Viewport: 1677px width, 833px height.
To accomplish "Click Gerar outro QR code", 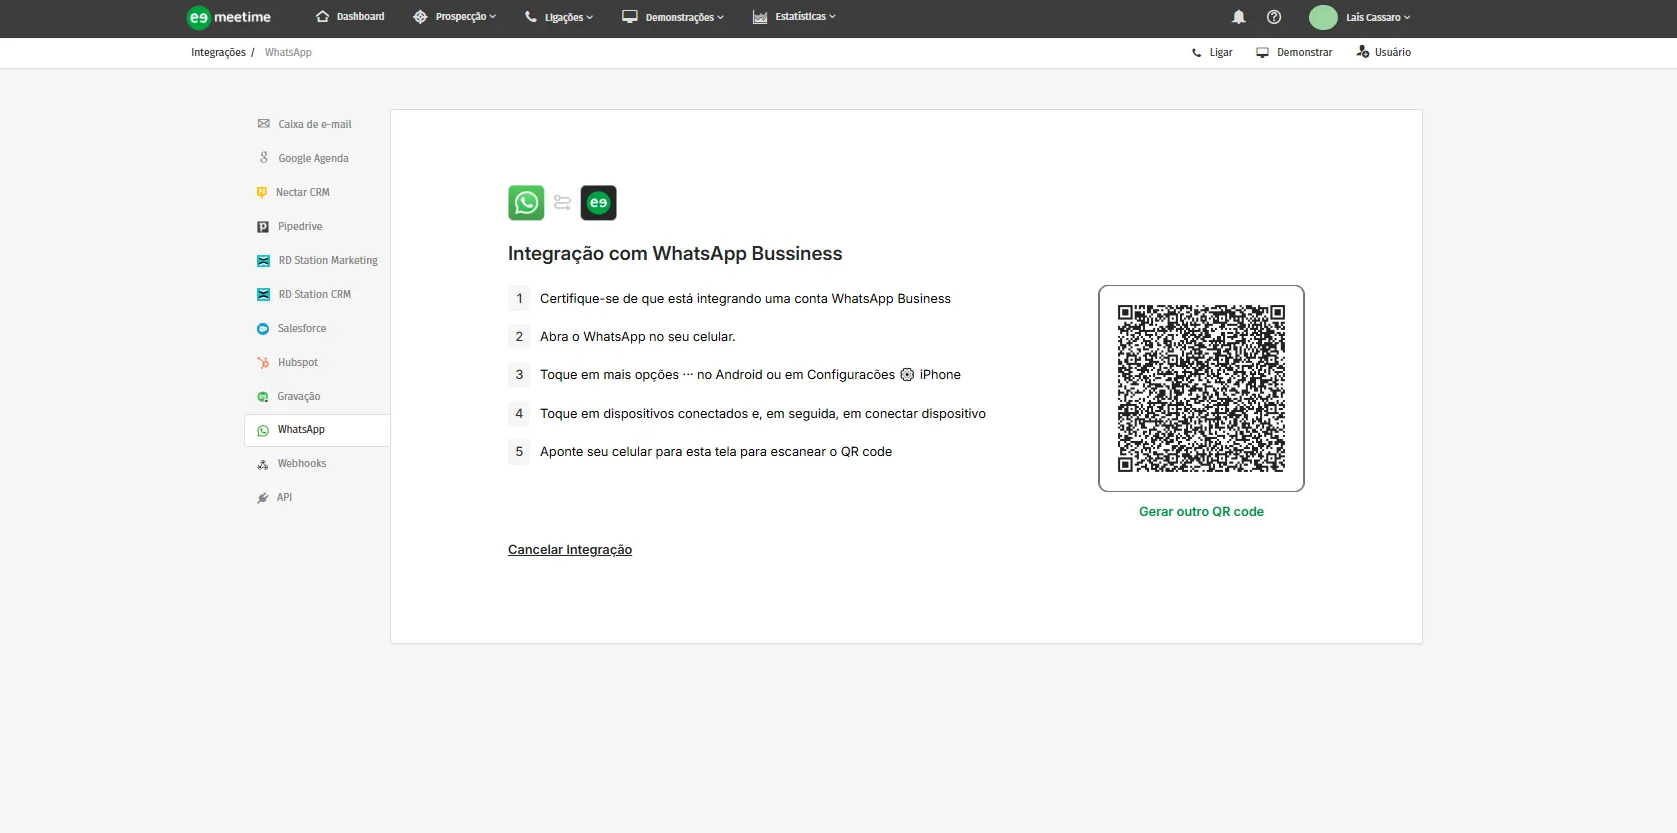I will click(x=1201, y=511).
